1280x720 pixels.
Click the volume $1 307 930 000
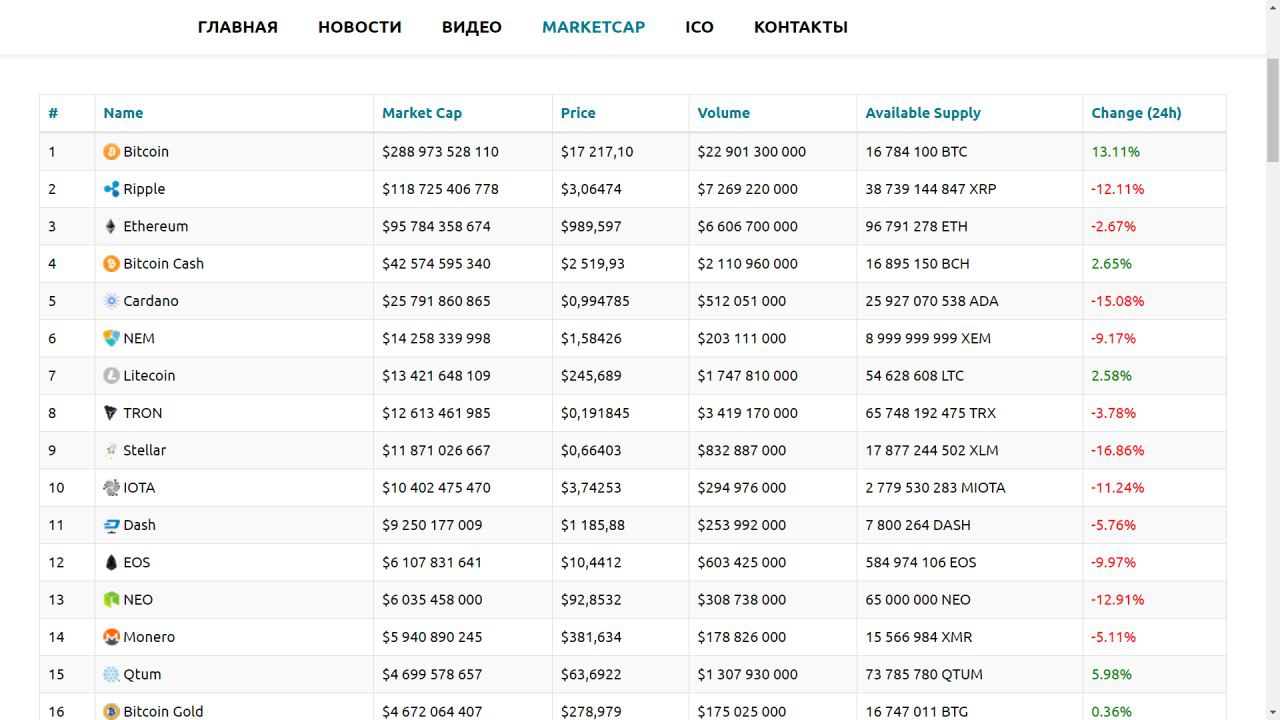[x=748, y=674]
